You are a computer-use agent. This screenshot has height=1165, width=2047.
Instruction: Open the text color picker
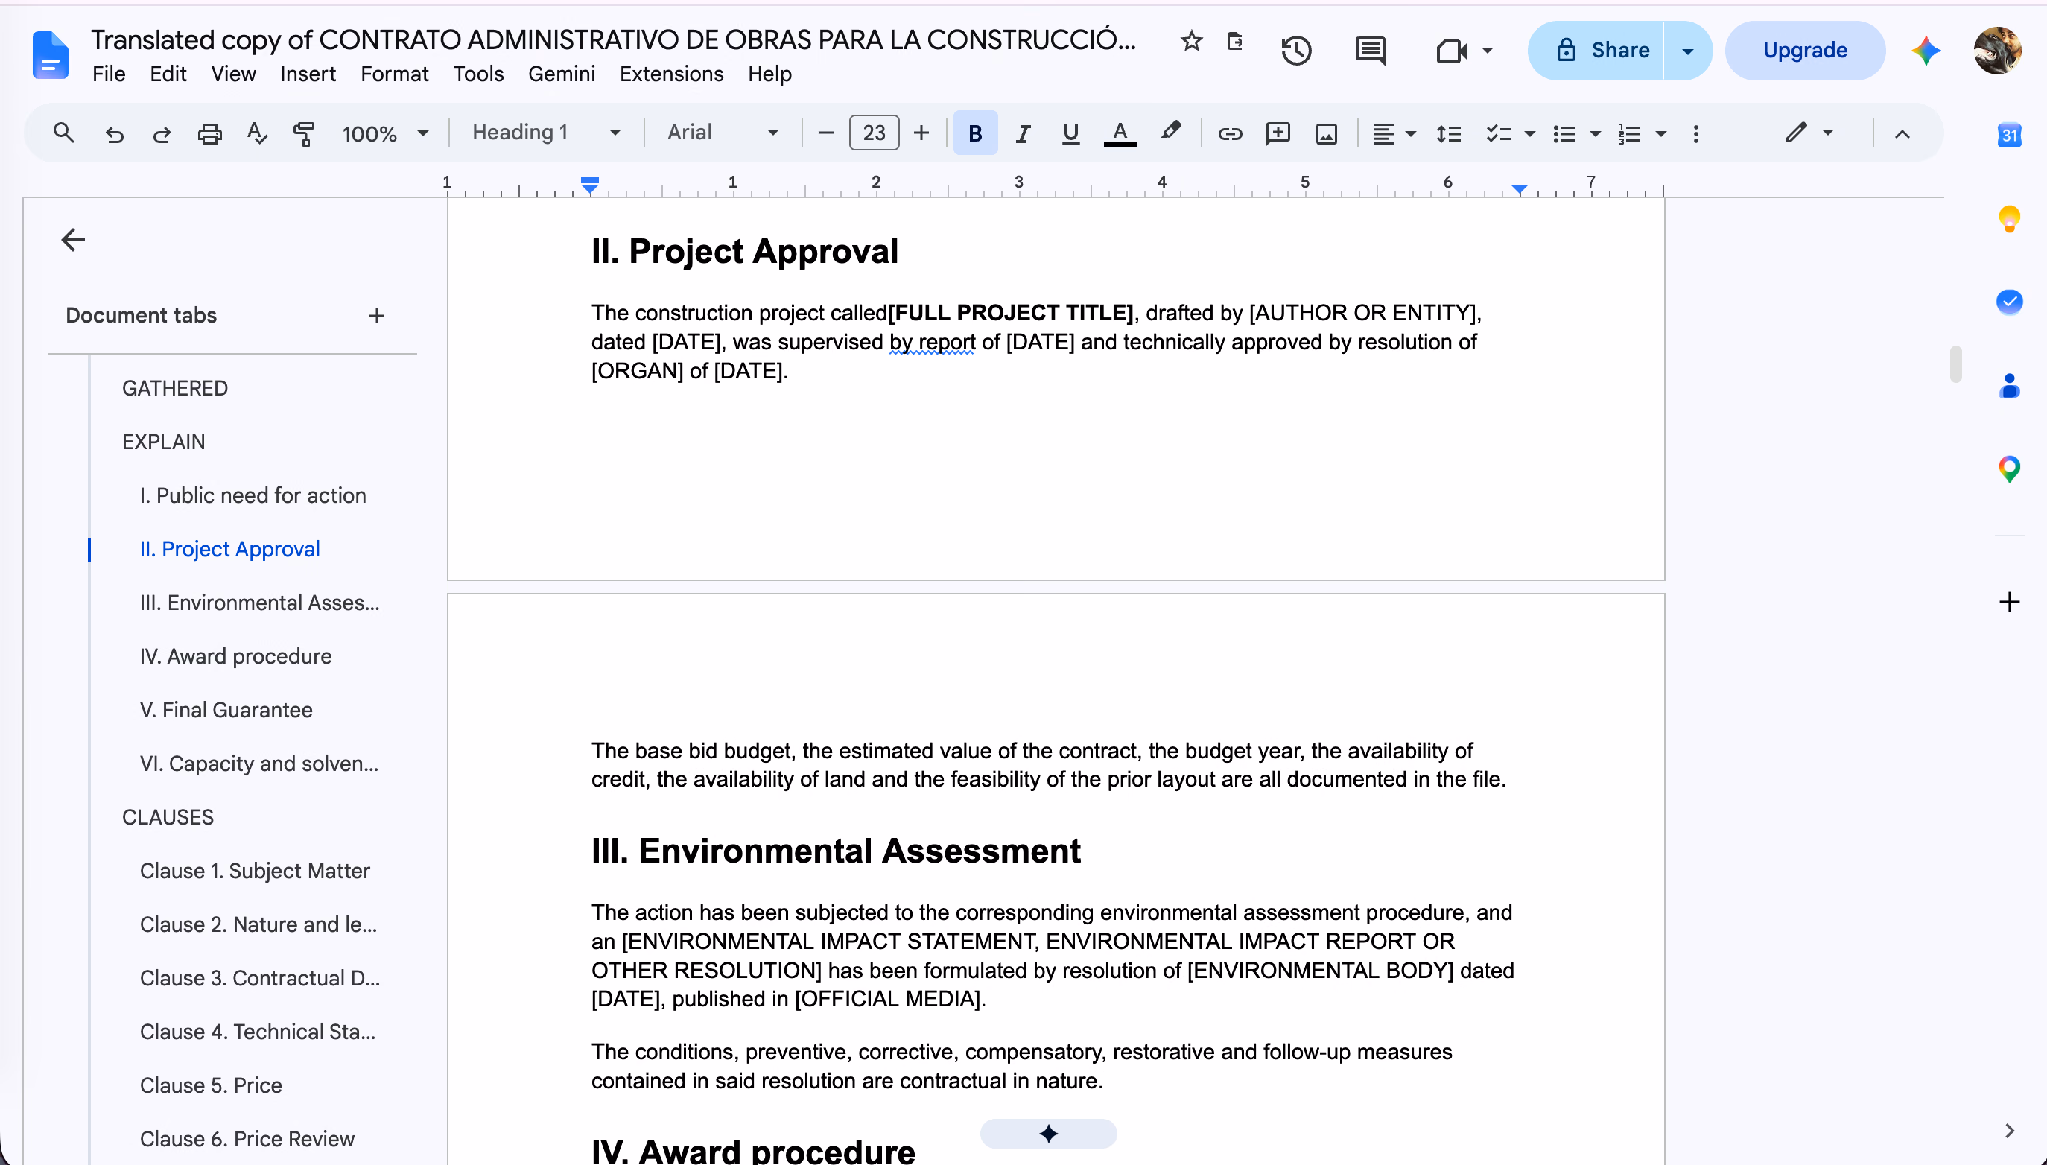pyautogui.click(x=1120, y=133)
